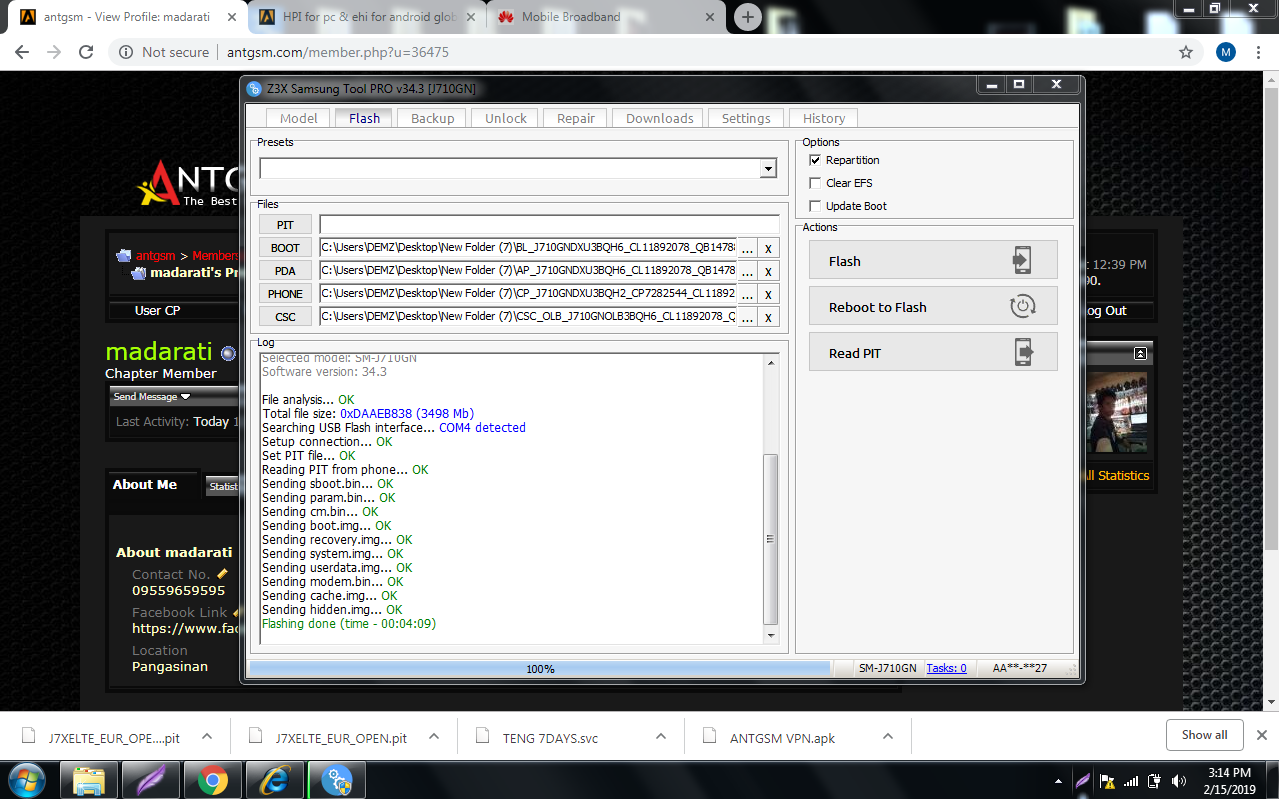Click the Tasks: 0 link
Image resolution: width=1279 pixels, height=799 pixels.
pos(946,668)
